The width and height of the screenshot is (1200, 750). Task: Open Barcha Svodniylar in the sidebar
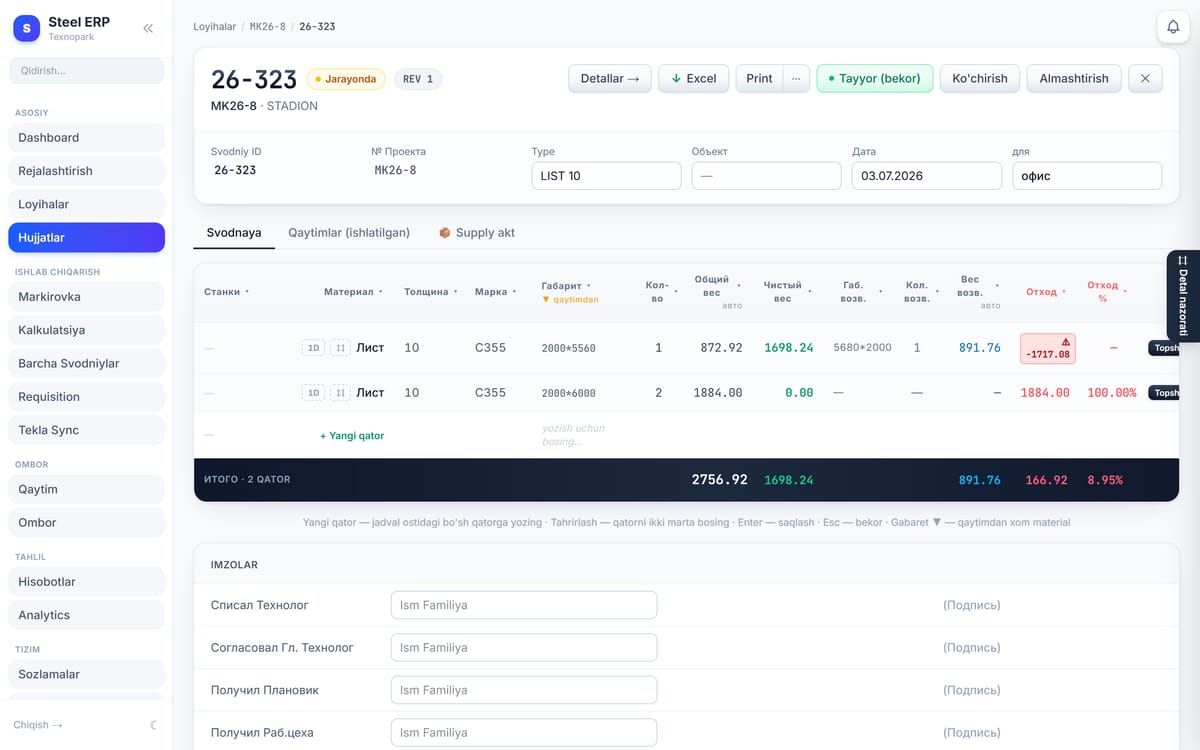click(86, 363)
